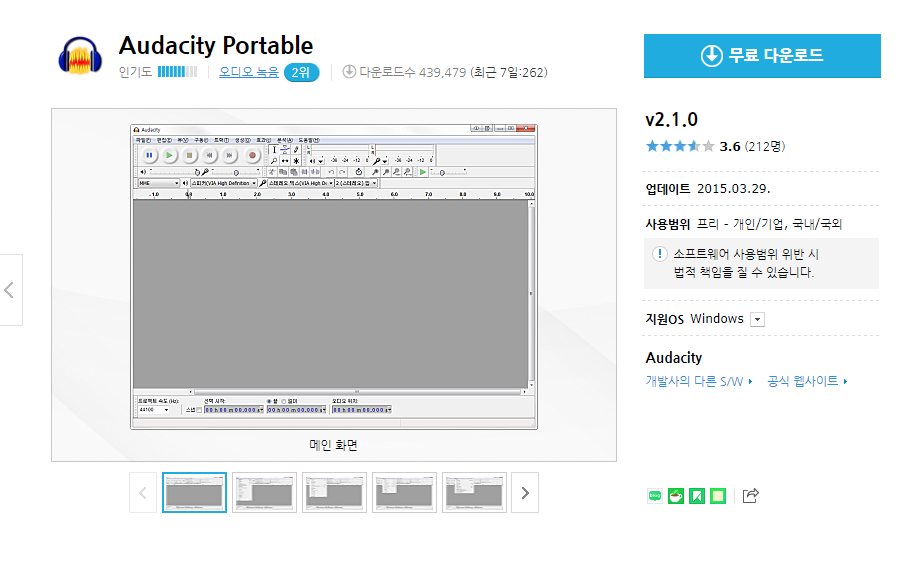Go to previous page with left-edge arrow
The image size is (909, 562).
[10, 290]
